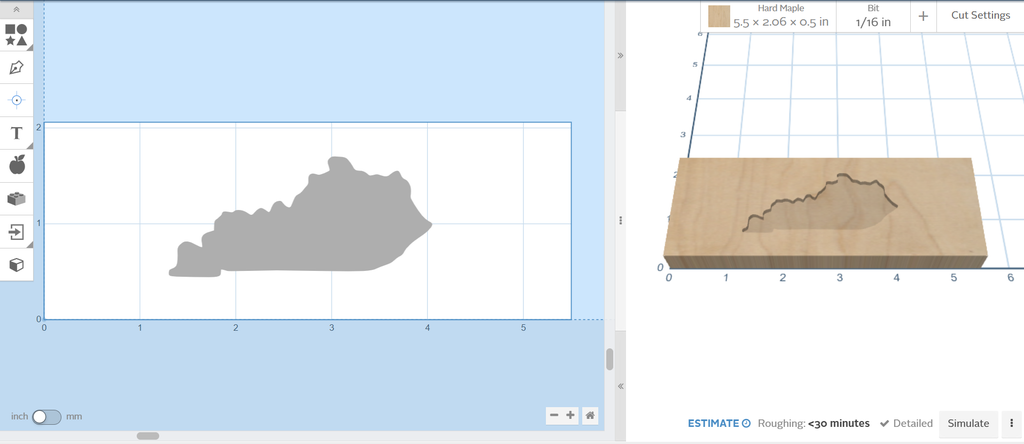
Task: Select the Pen drawing tool
Action: (16, 68)
